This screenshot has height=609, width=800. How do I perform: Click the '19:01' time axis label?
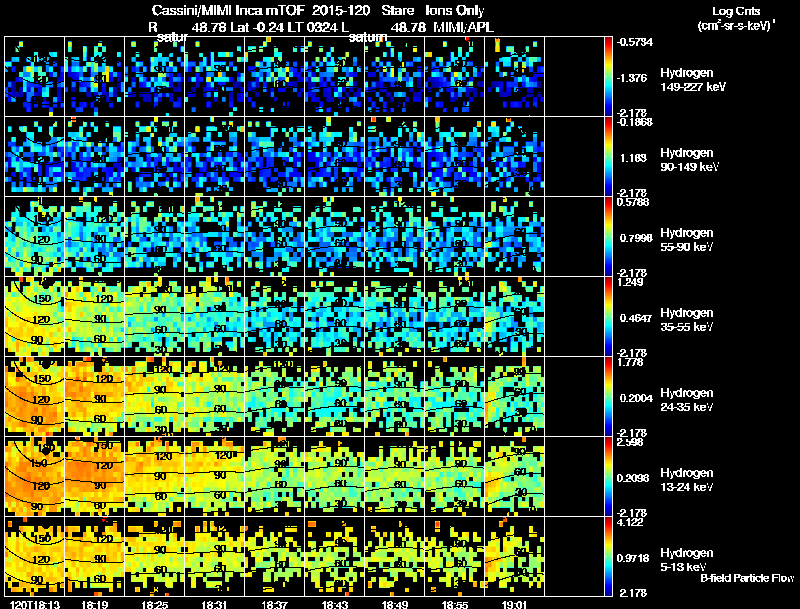pos(514,604)
